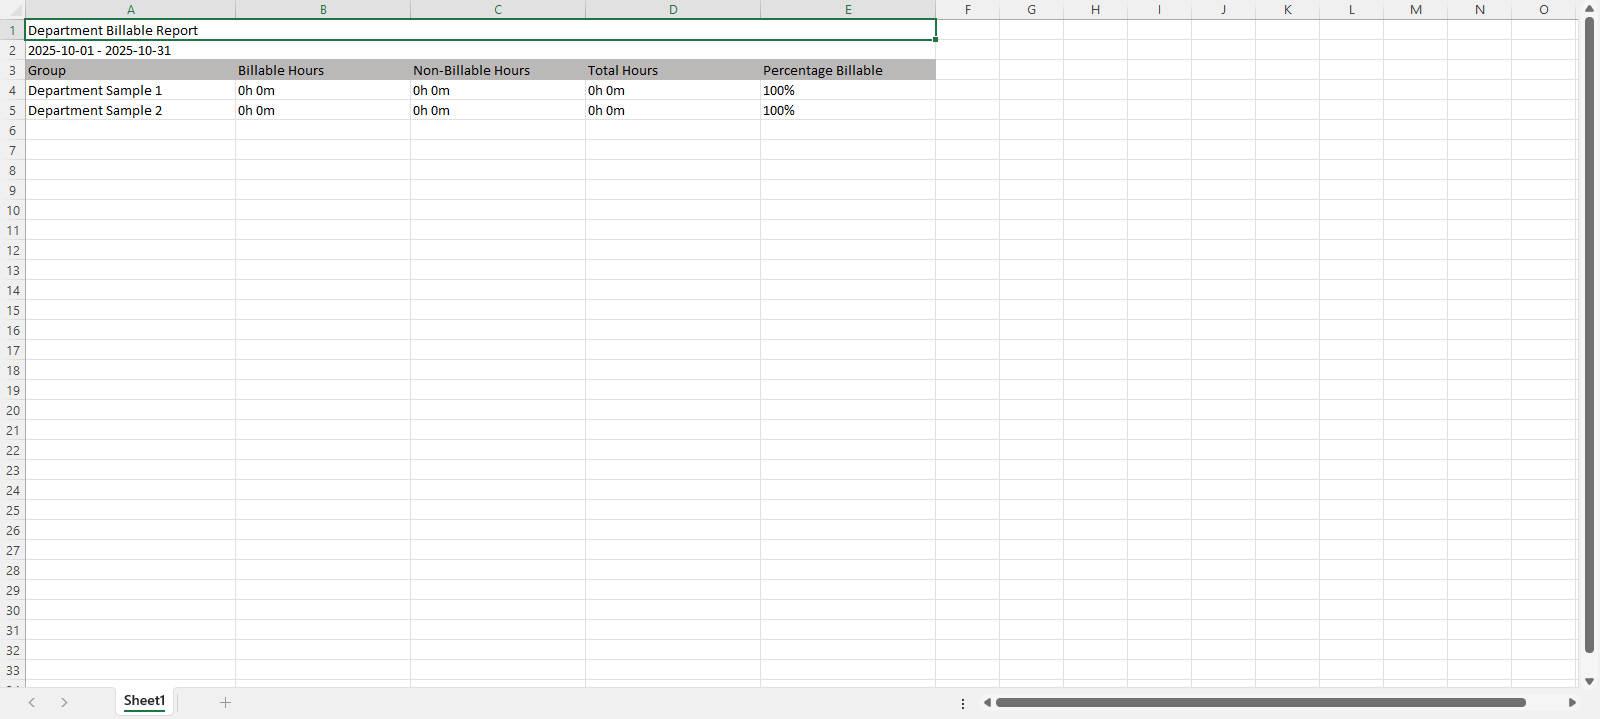Click the vertical scrollbar up arrow
1600x719 pixels.
pyautogui.click(x=1589, y=9)
